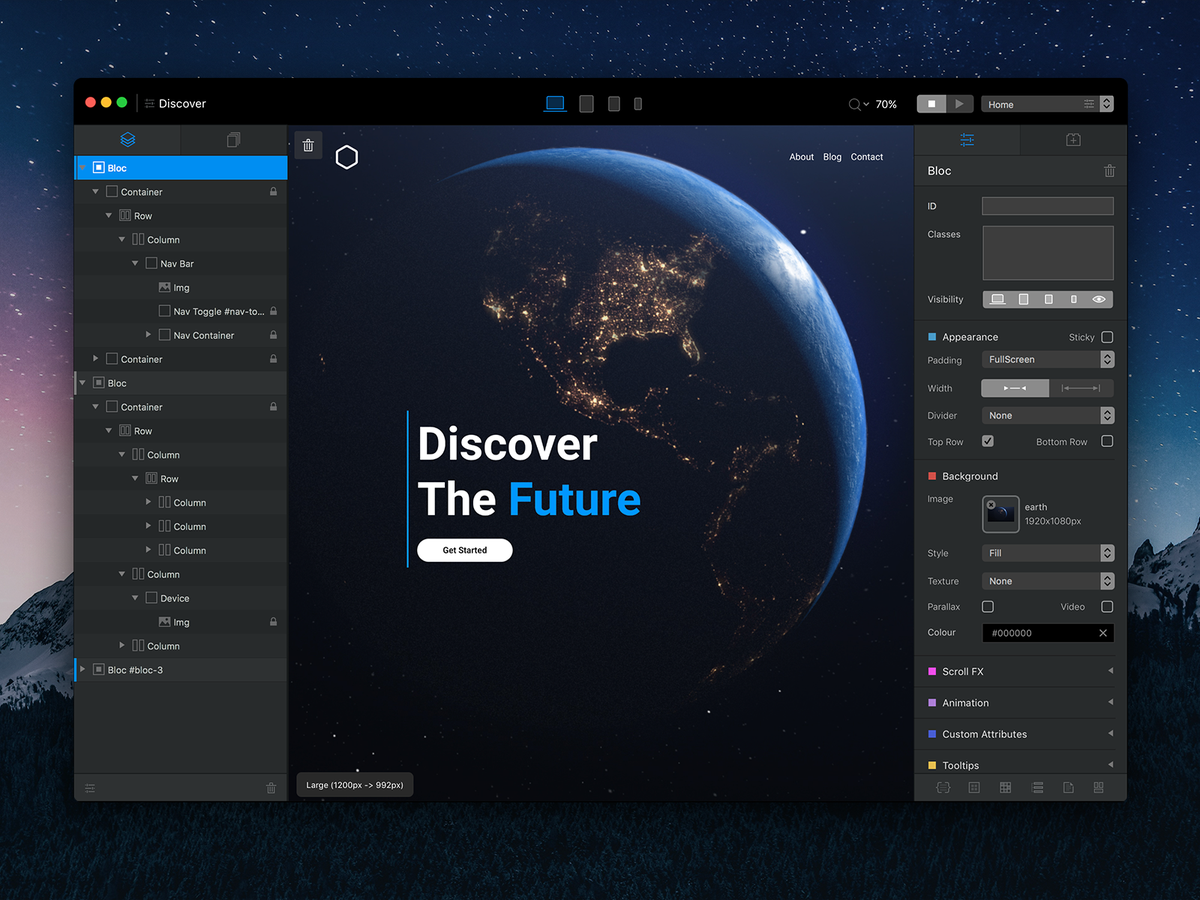Click the stop preview button

pos(931,104)
